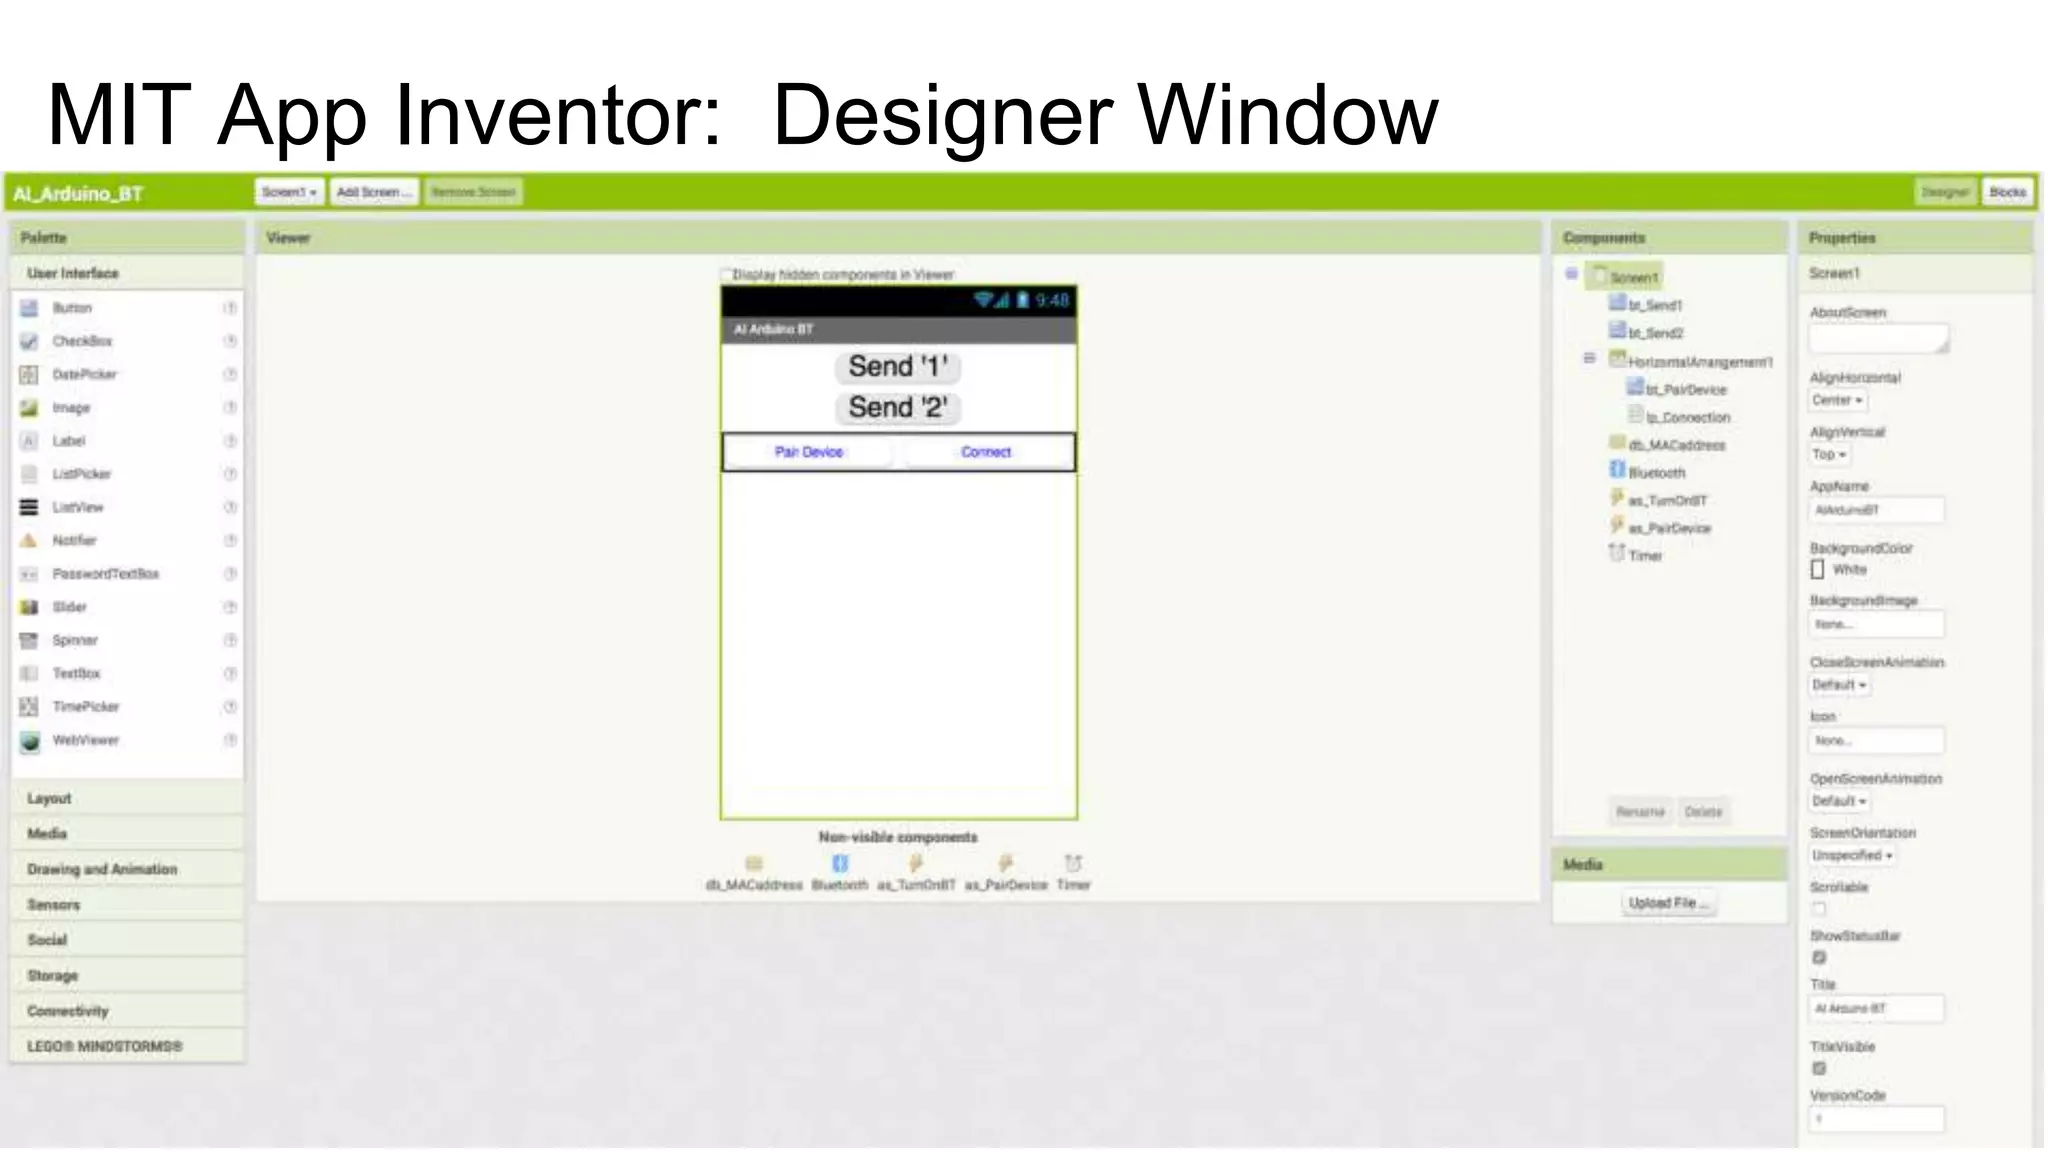
Task: Click the db_MACaddress non-visible component icon
Action: pyautogui.click(x=754, y=863)
